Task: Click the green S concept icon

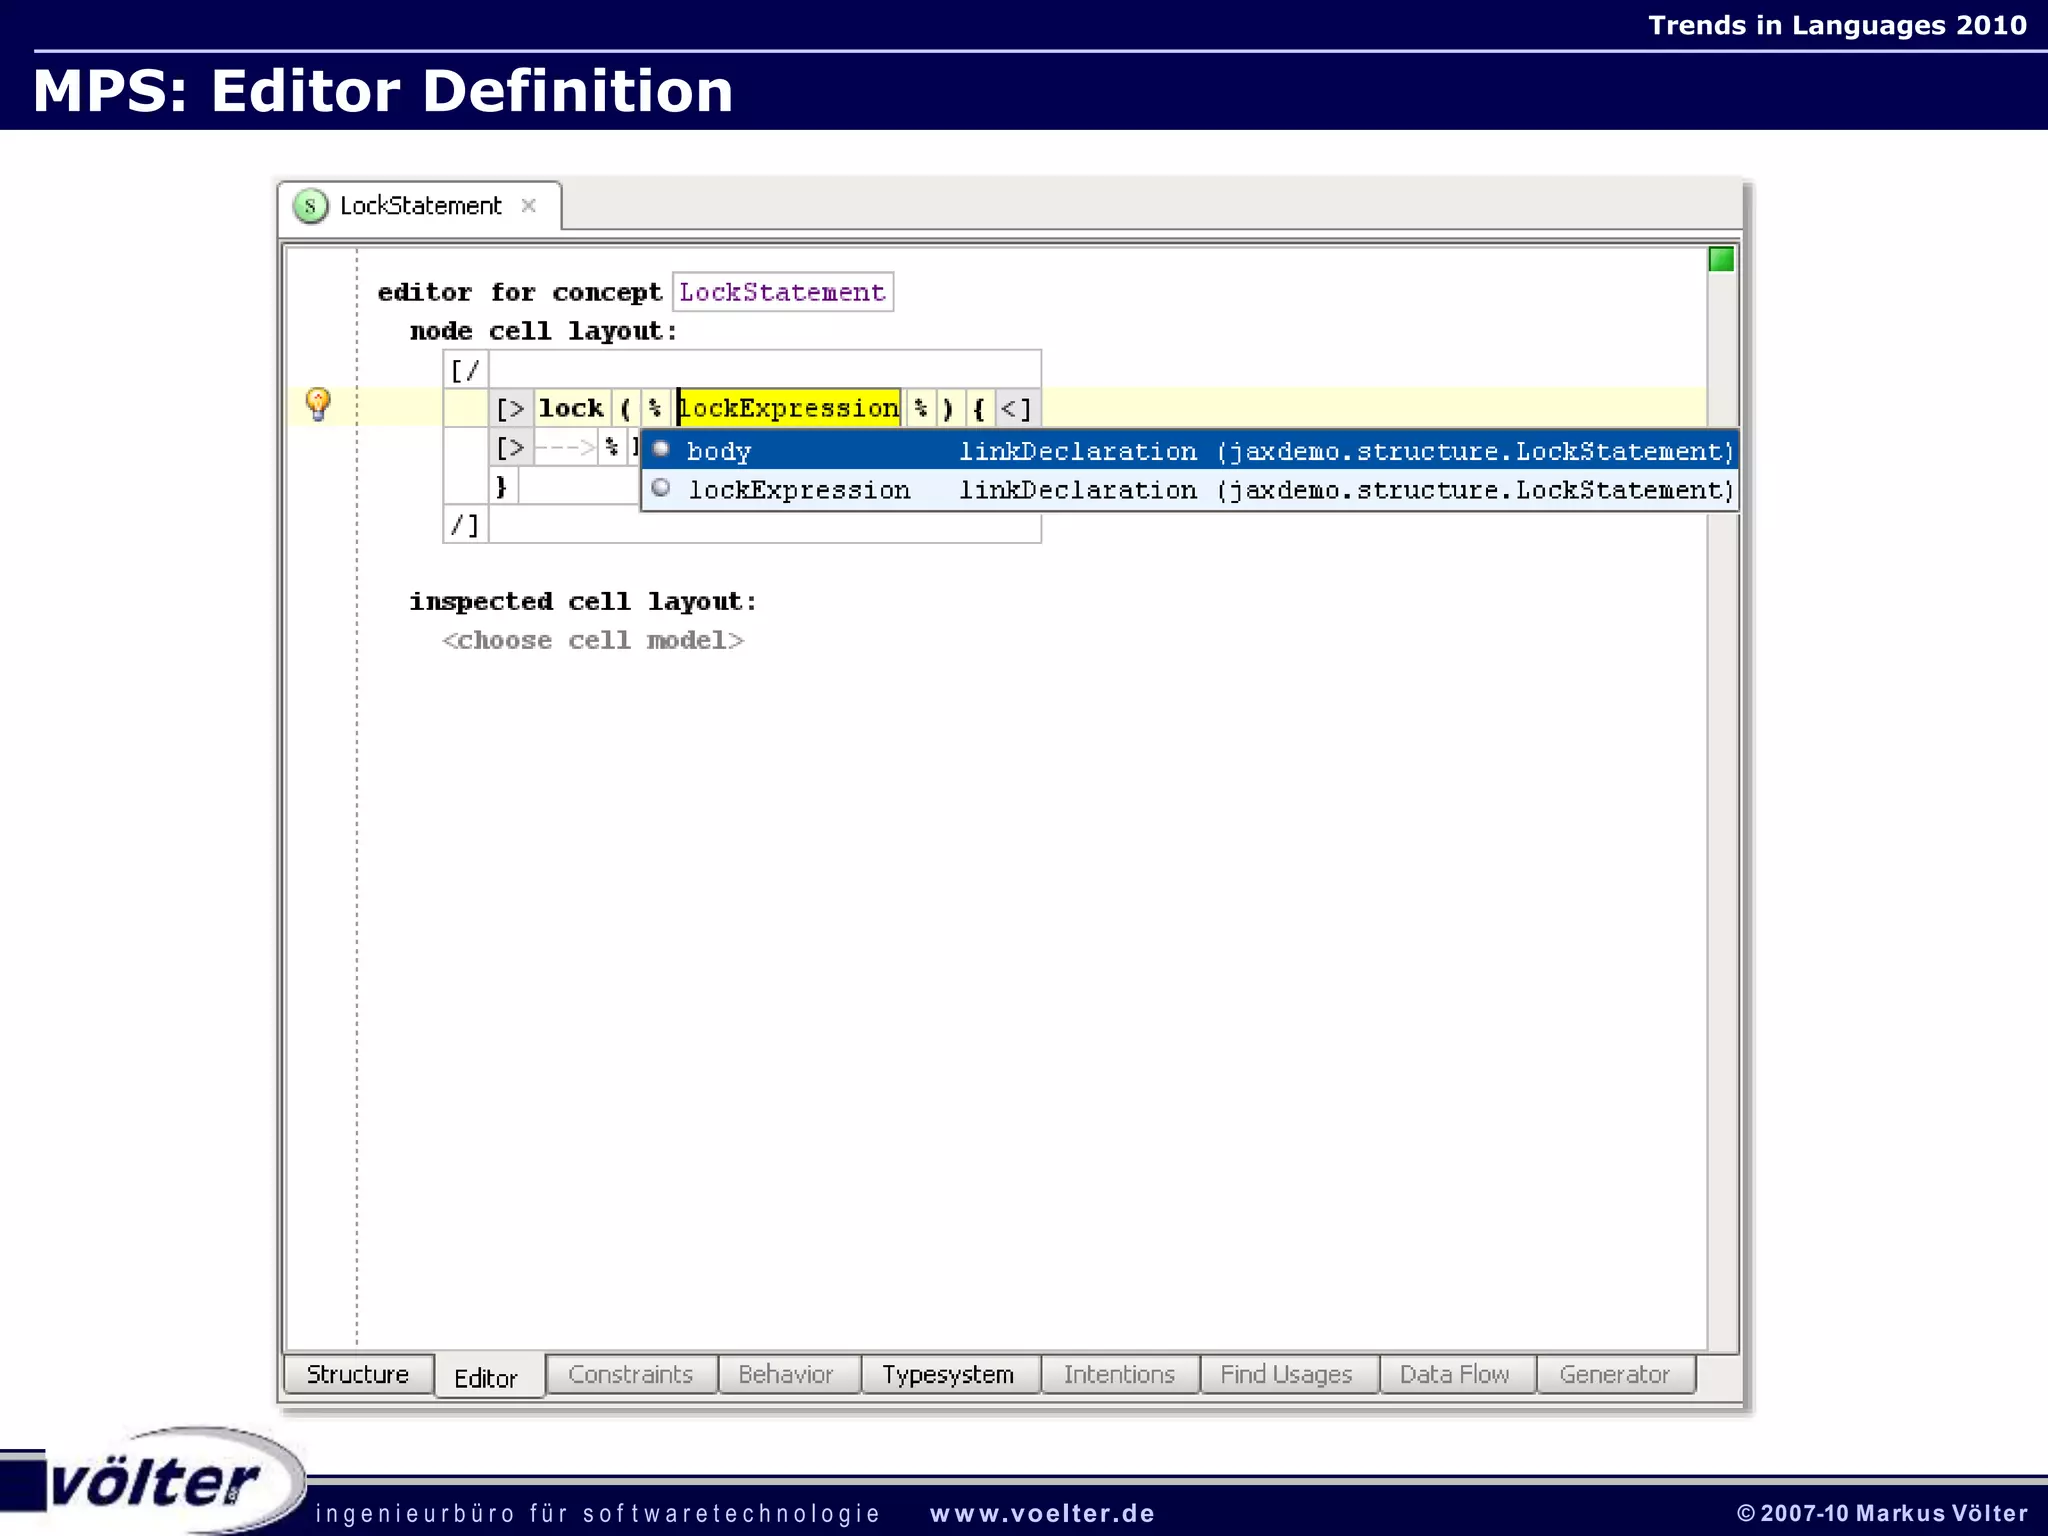Action: 311,206
